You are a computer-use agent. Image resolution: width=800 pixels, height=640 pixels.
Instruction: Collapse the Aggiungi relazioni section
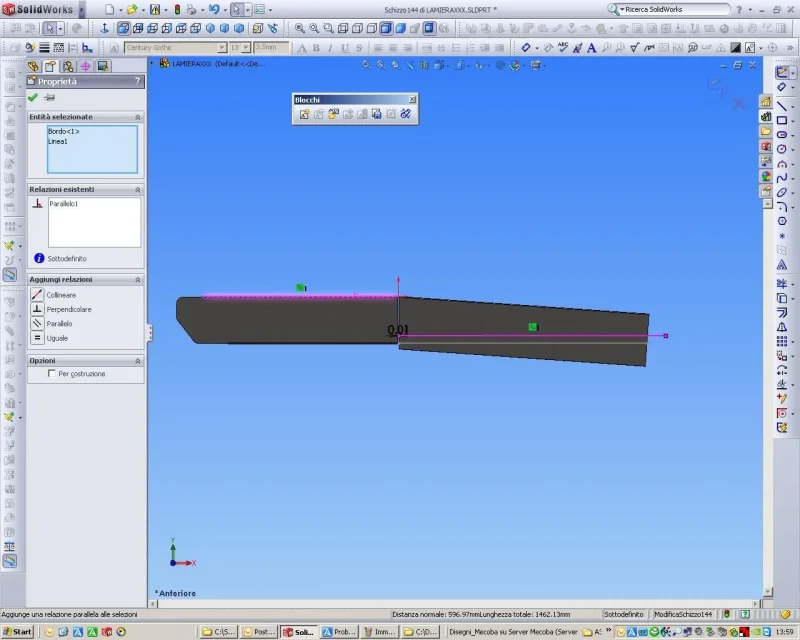click(138, 280)
